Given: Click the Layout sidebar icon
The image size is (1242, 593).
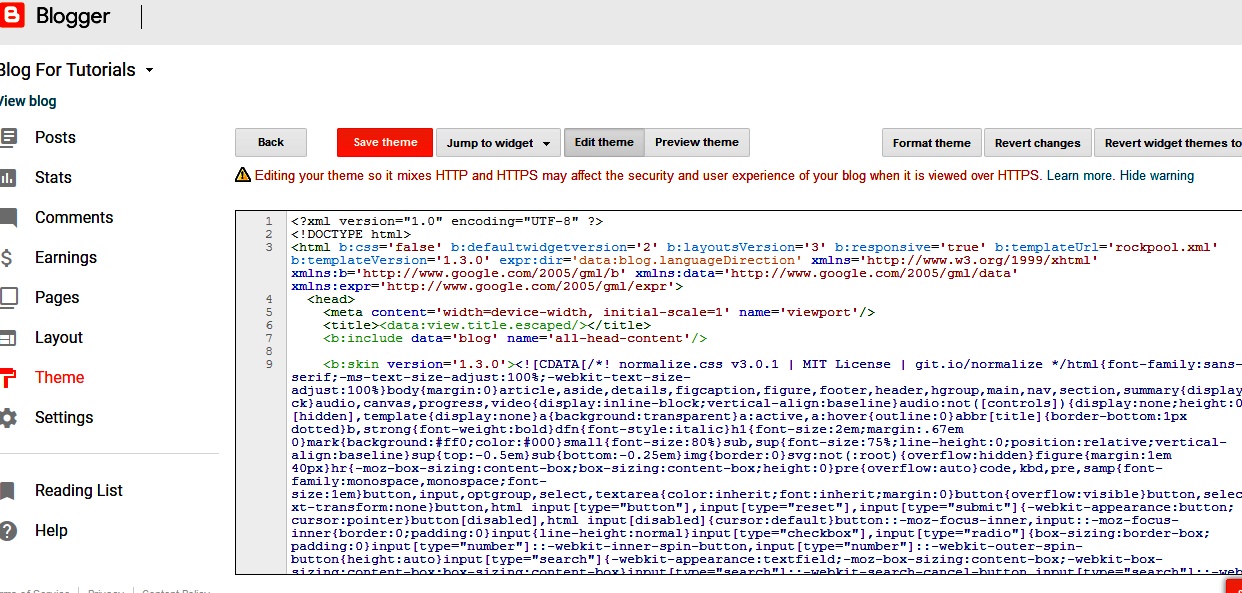Looking at the screenshot, I should 8,338.
